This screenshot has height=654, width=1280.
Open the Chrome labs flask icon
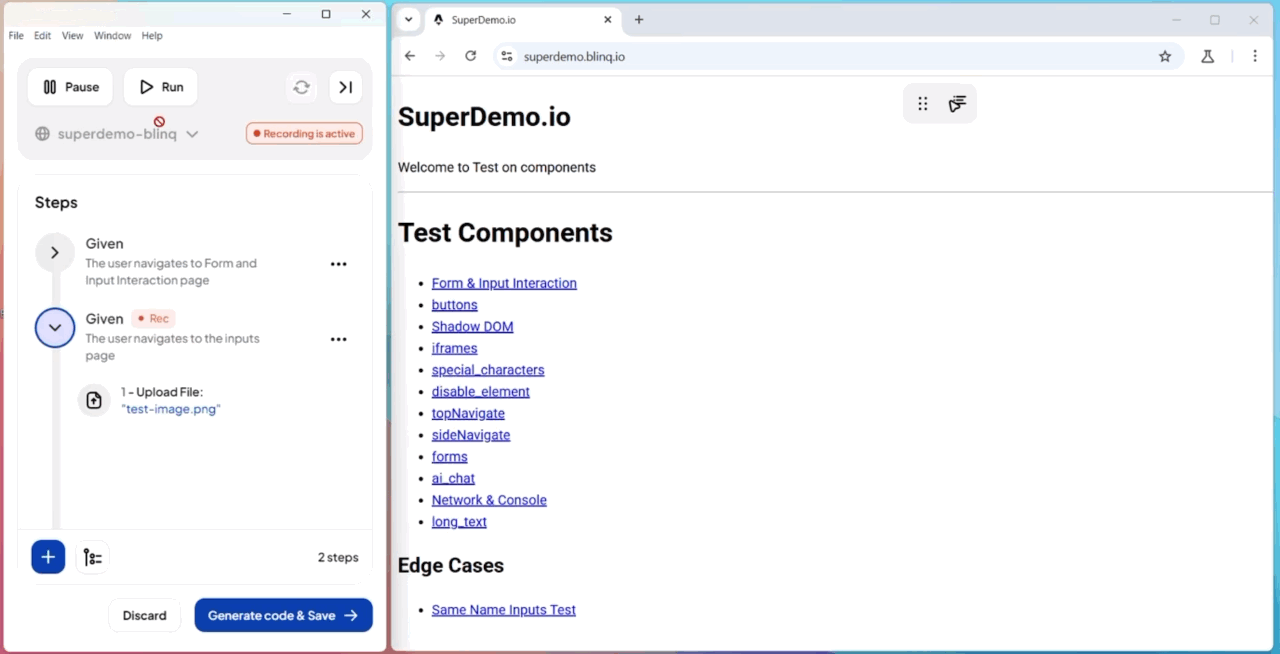(x=1207, y=57)
